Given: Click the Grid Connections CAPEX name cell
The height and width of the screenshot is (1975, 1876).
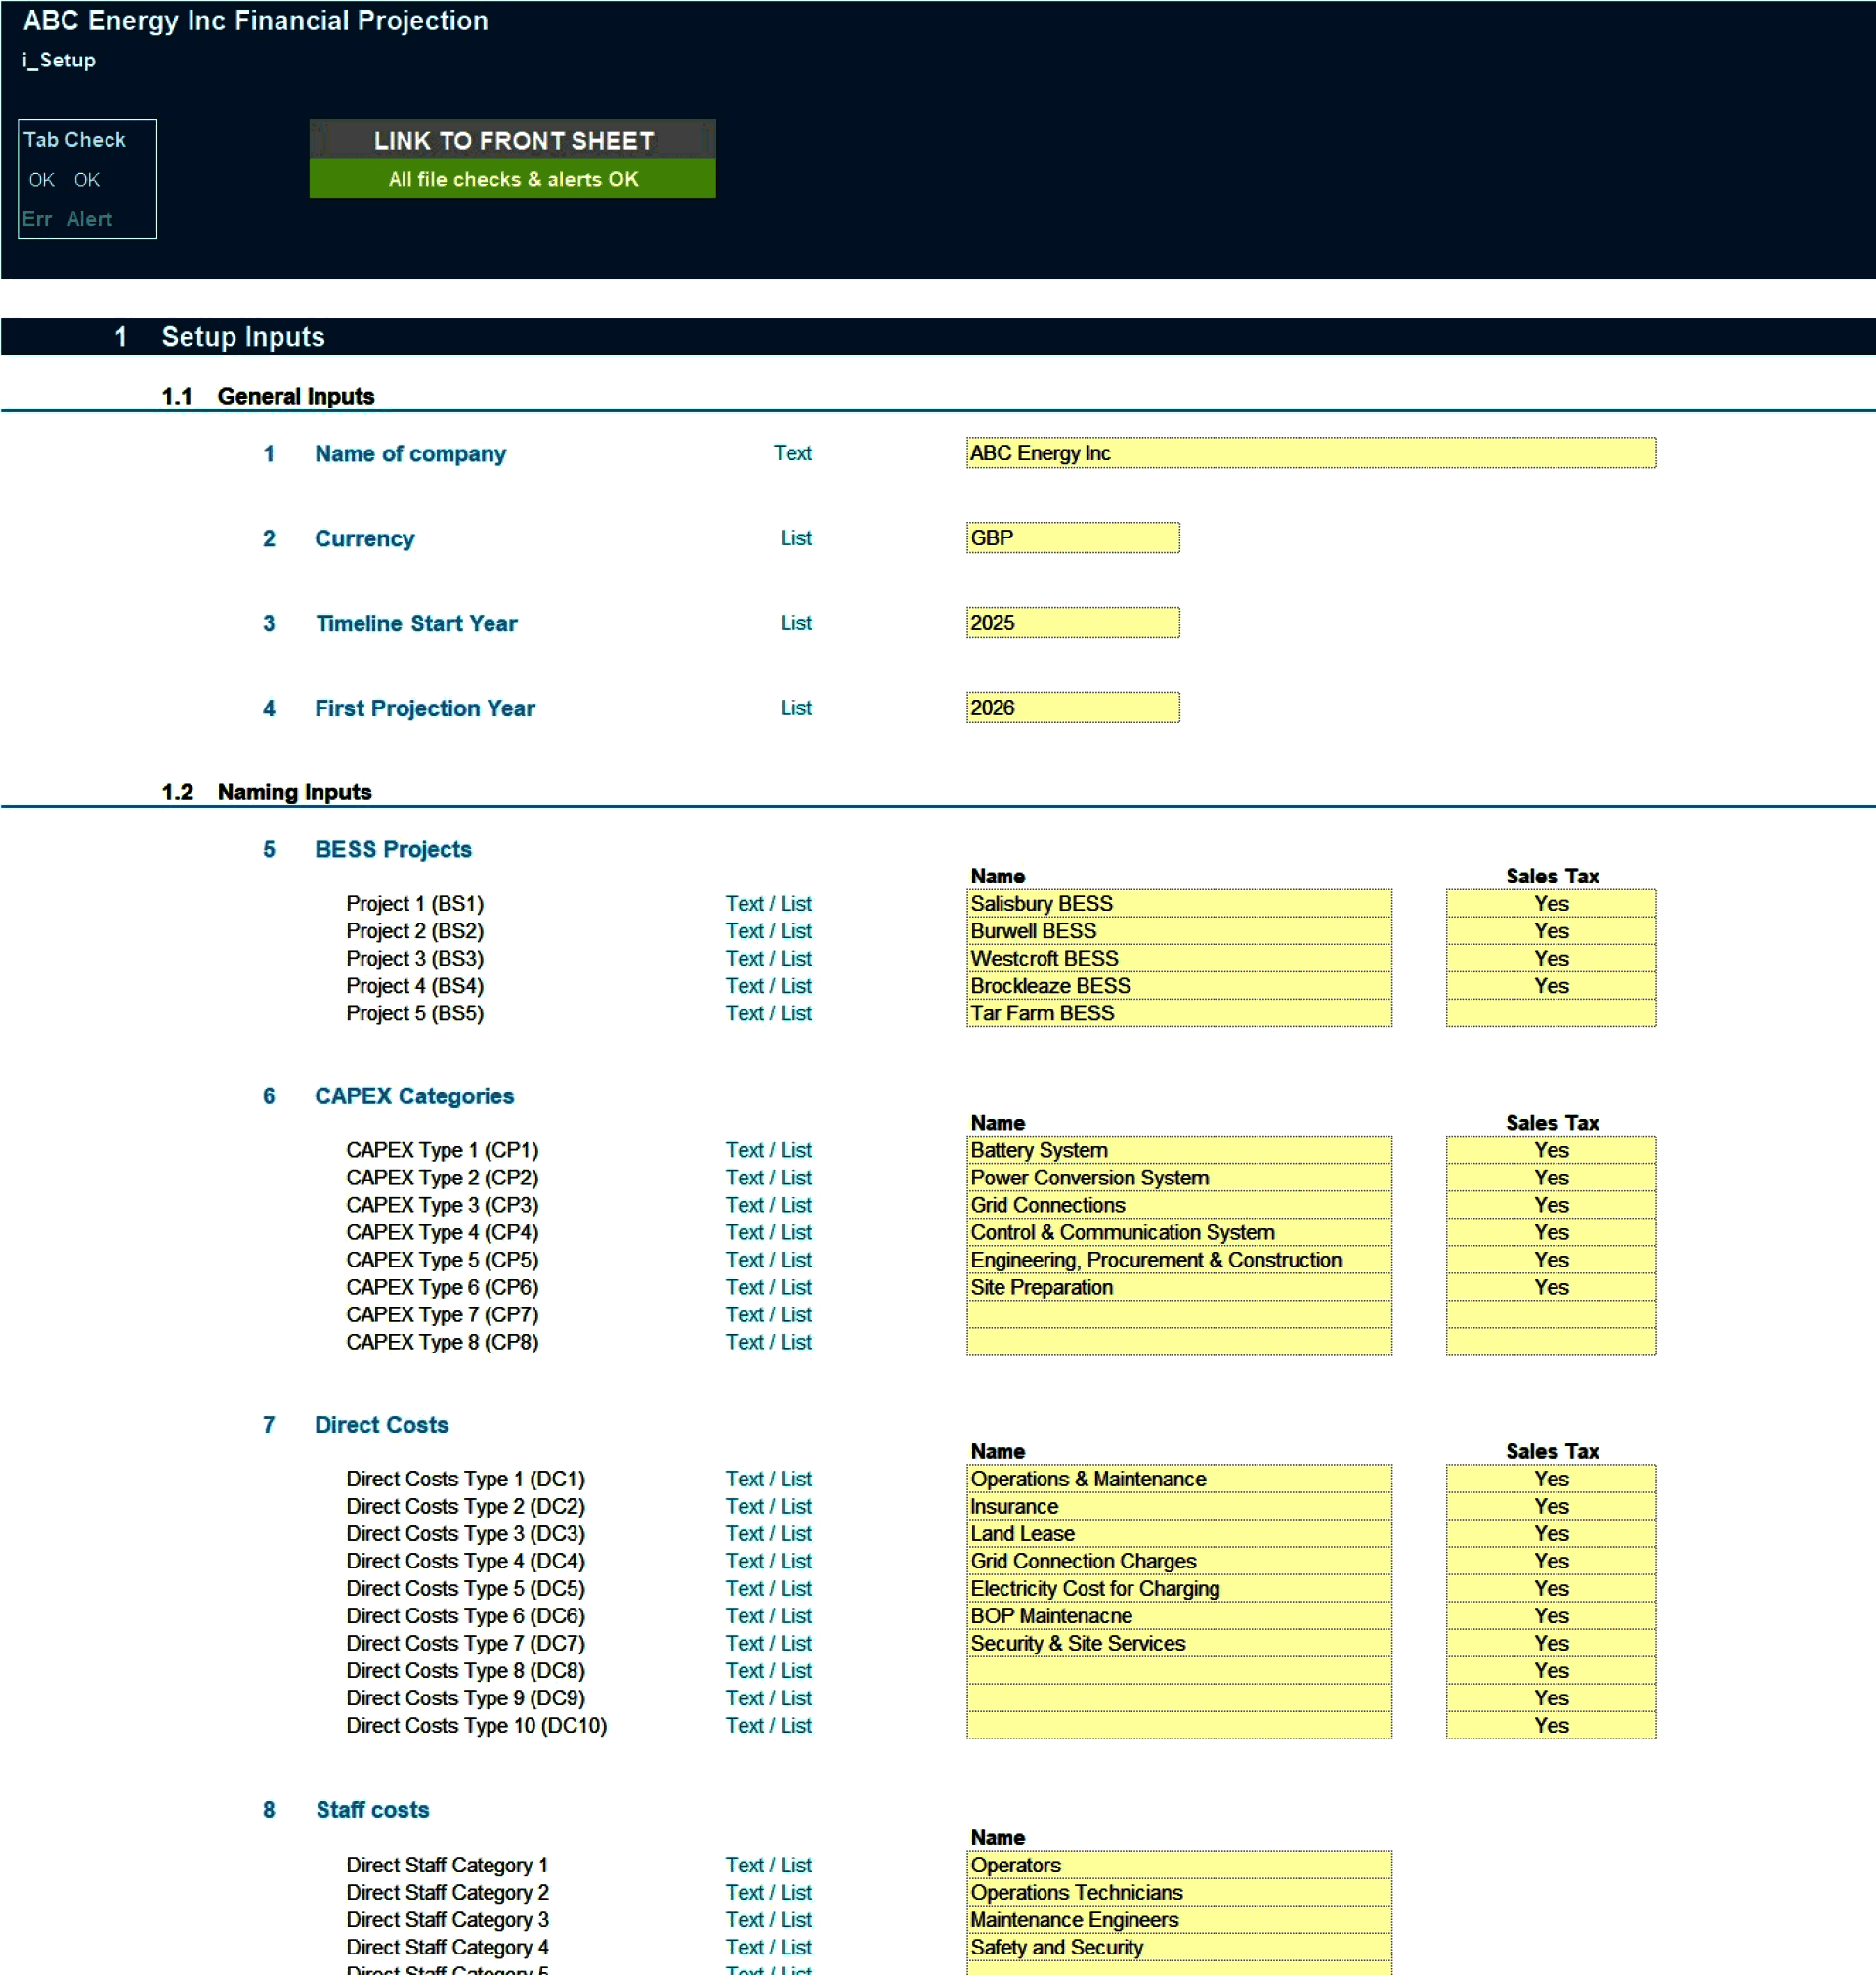Looking at the screenshot, I should coord(1178,1205).
